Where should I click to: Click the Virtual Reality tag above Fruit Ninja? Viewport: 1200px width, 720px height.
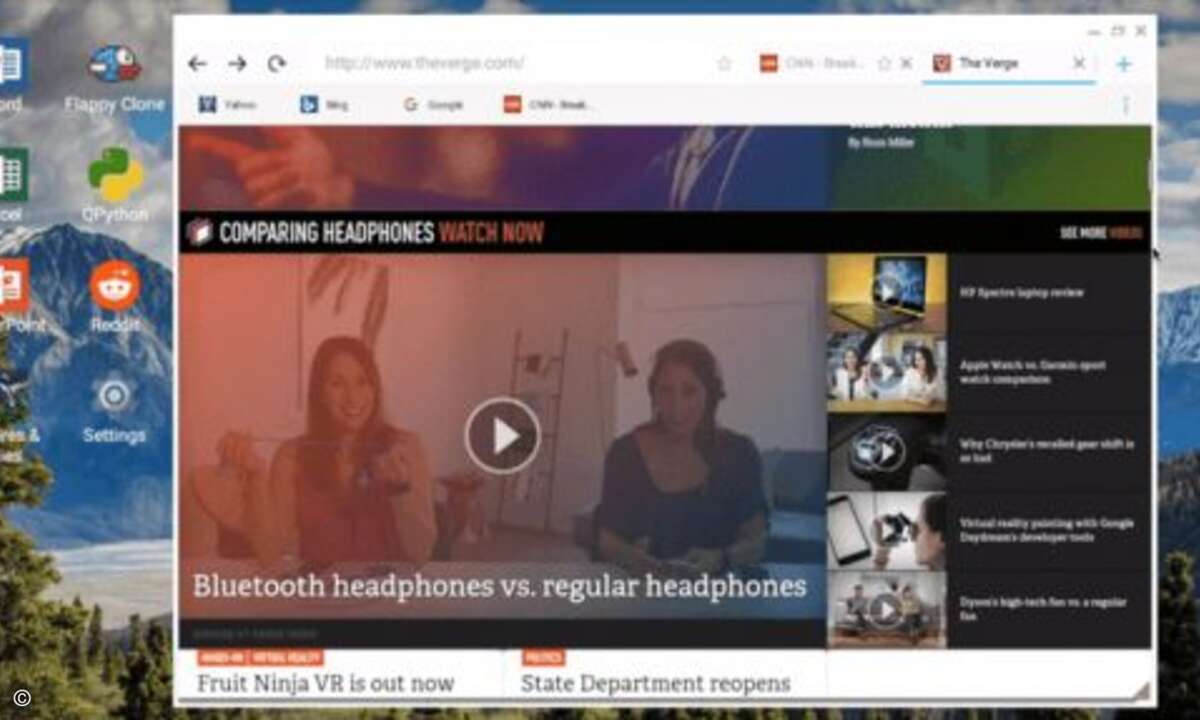click(x=287, y=657)
